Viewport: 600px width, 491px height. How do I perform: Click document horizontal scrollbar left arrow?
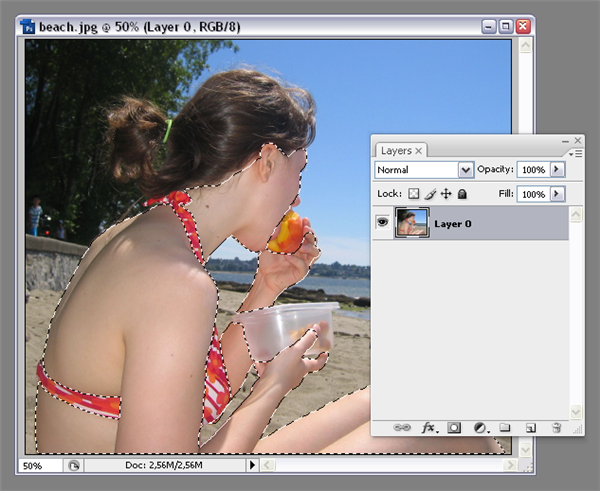(267, 465)
